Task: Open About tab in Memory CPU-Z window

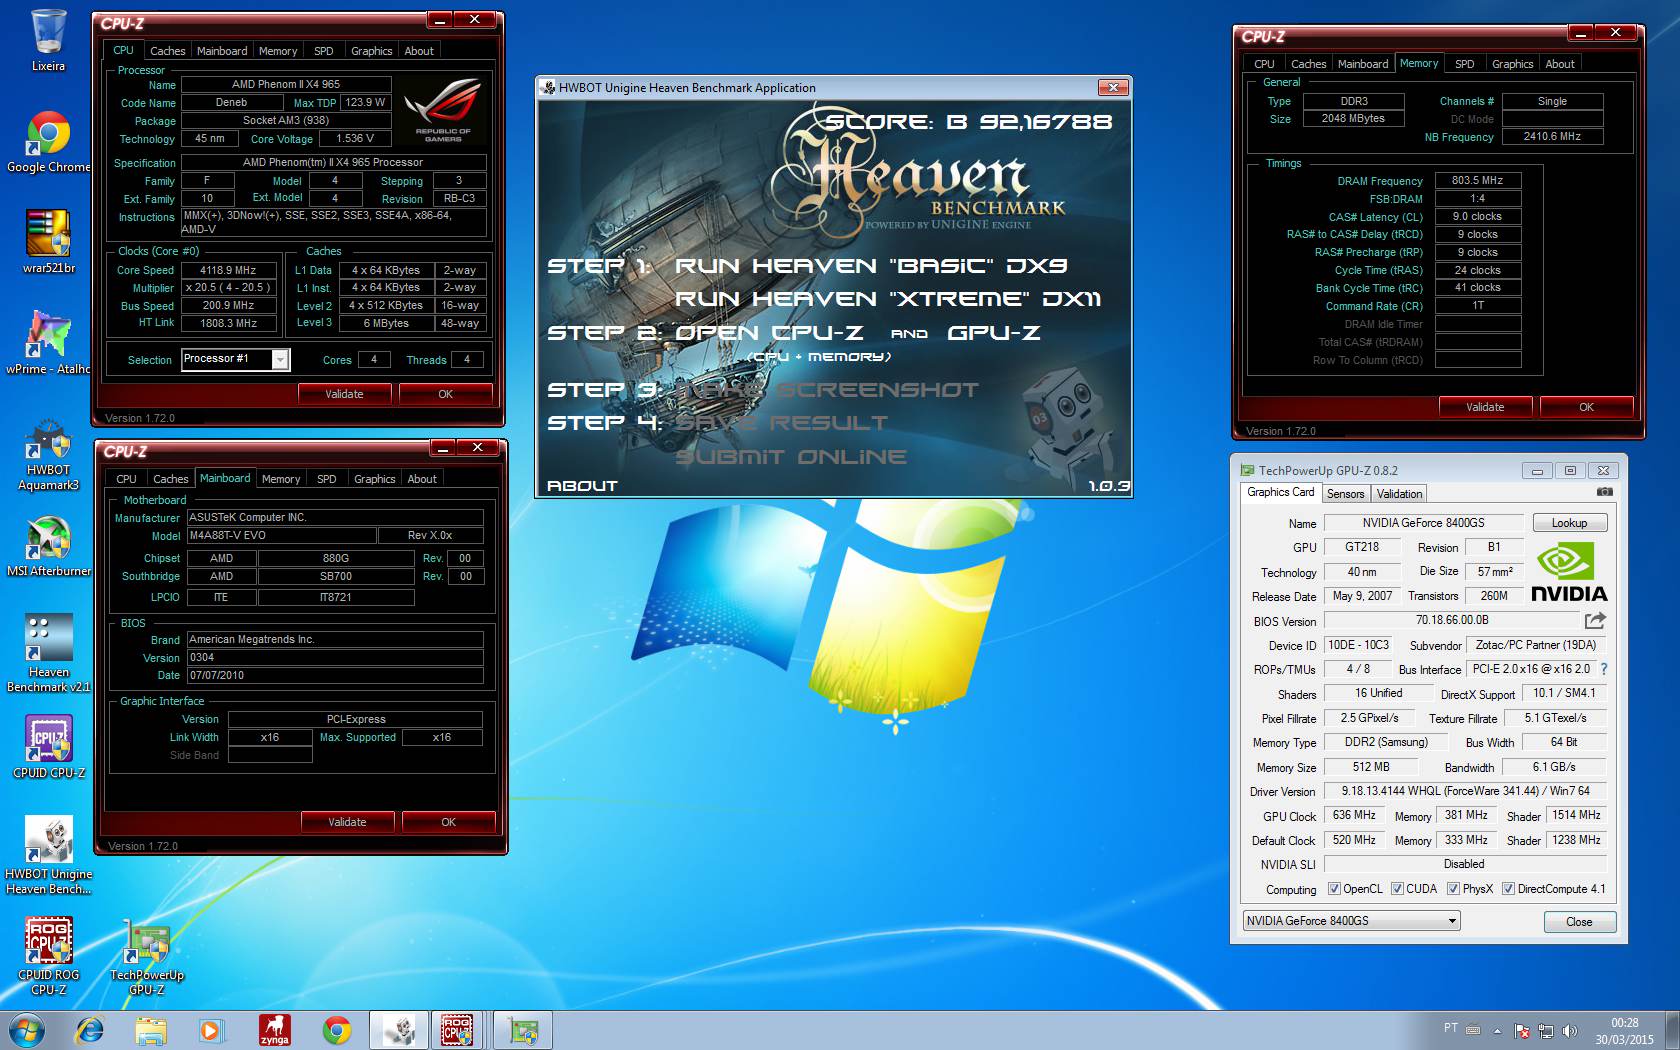Action: [1560, 64]
